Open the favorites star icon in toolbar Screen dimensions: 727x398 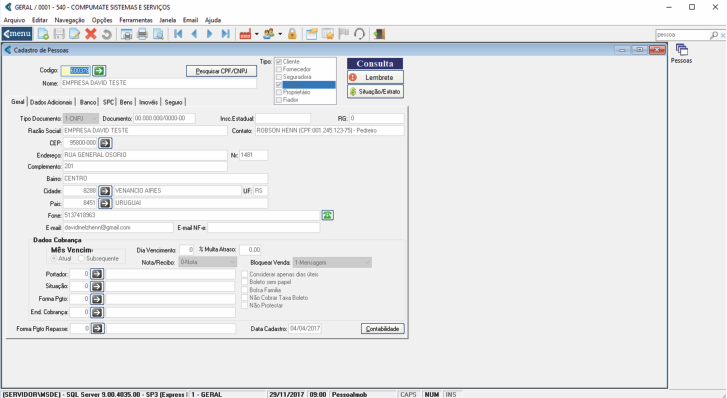[x=328, y=34]
